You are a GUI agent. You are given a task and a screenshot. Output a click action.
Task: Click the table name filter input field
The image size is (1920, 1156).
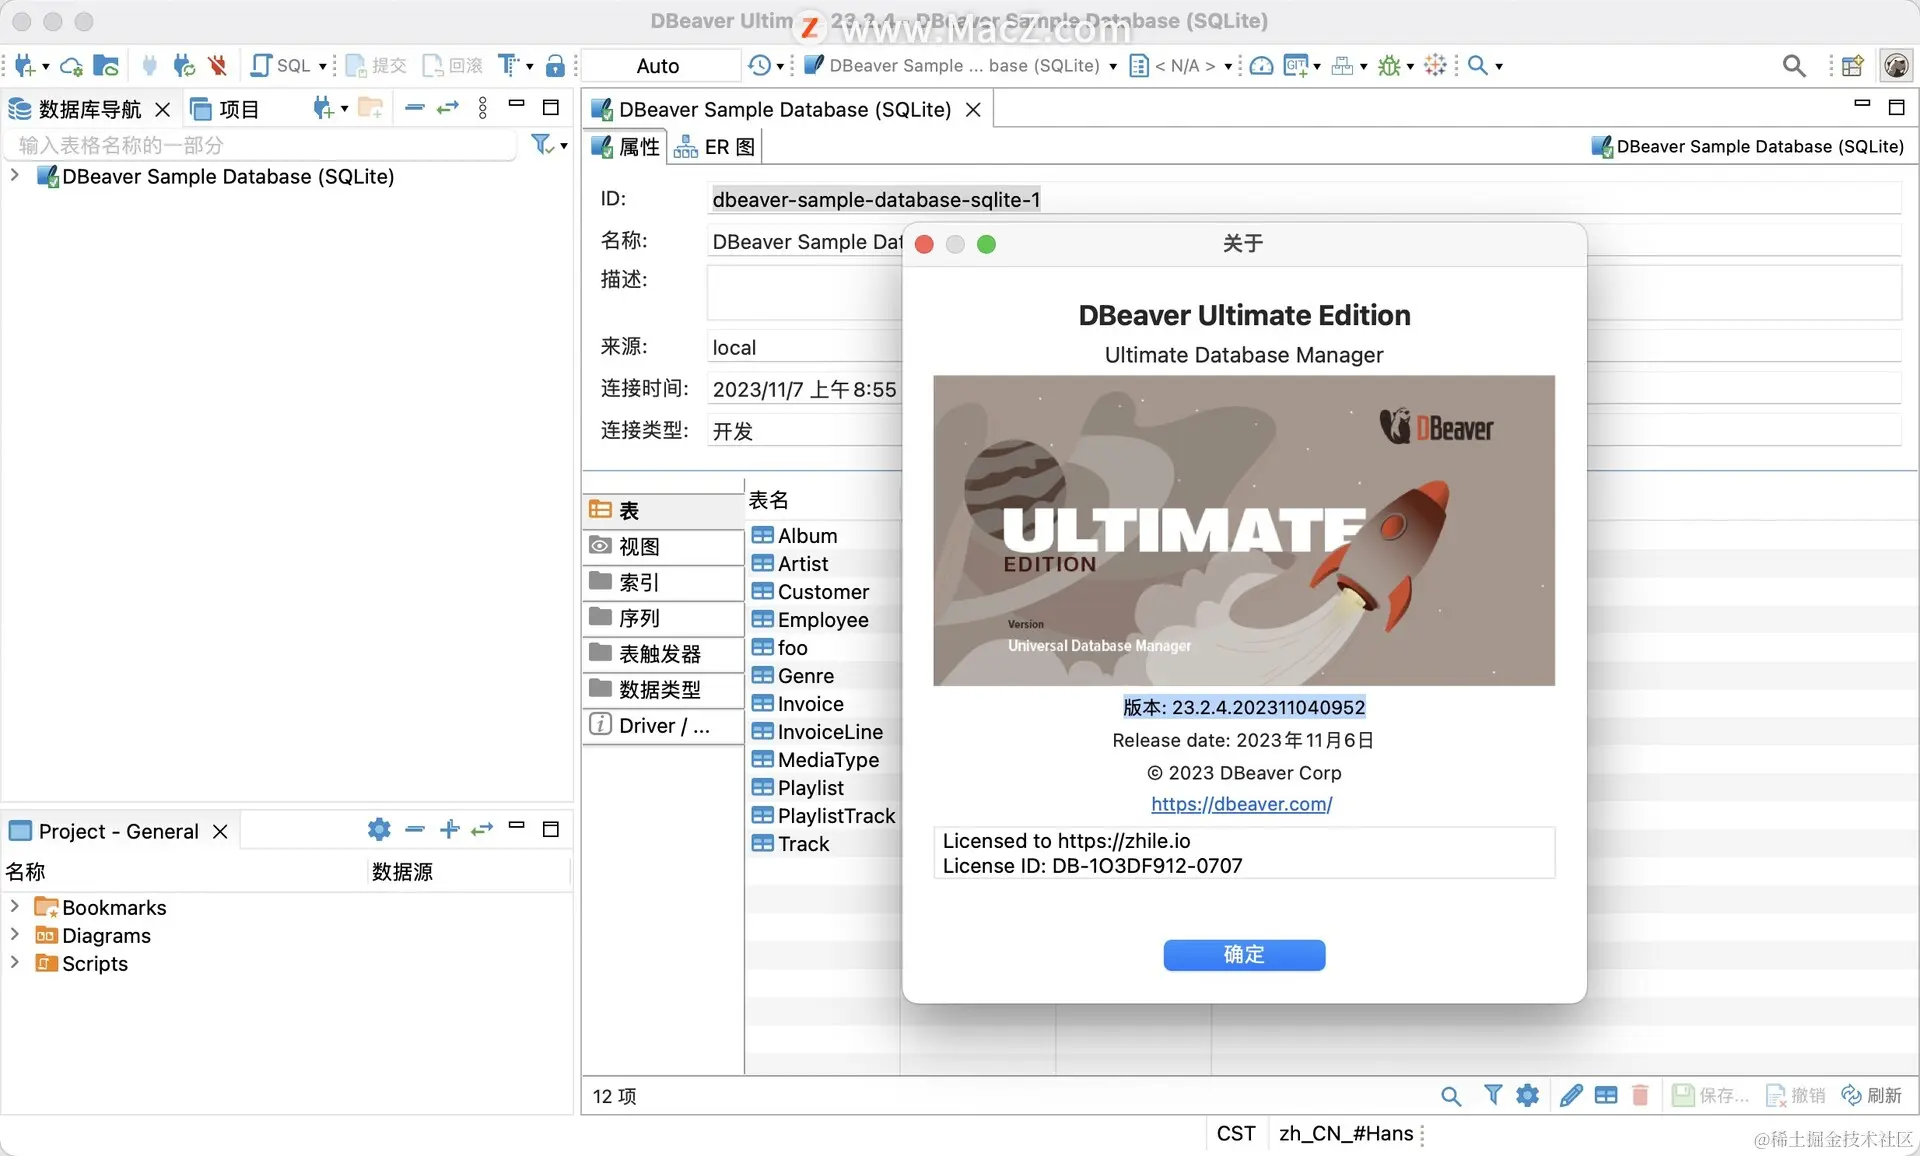260,146
